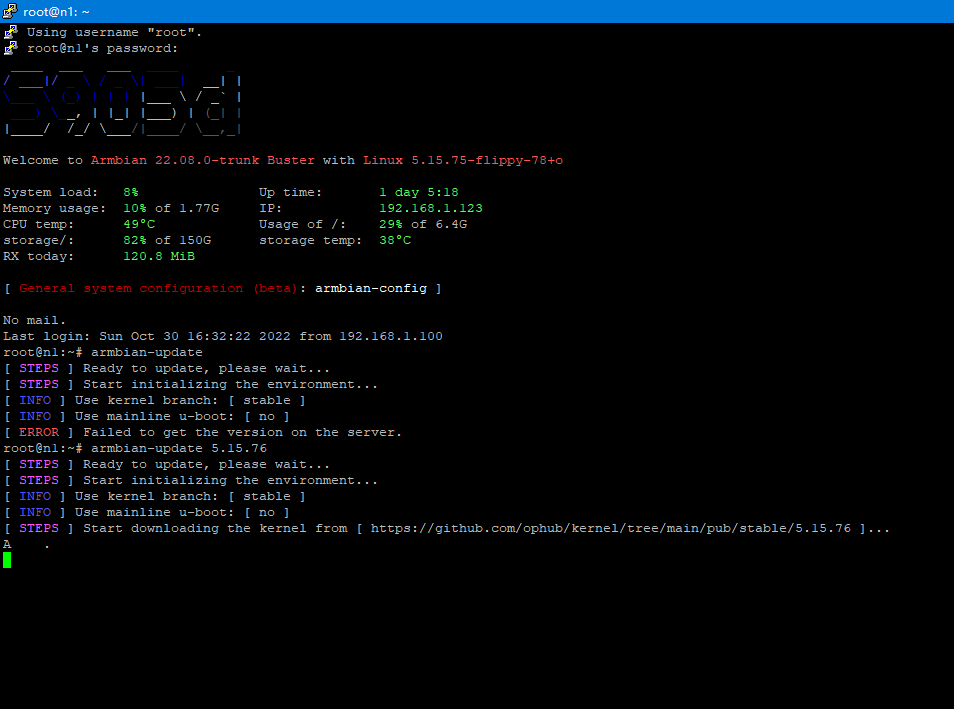Click the red 'ERROR' tag
Image resolution: width=954 pixels, height=709 pixels.
(39, 432)
